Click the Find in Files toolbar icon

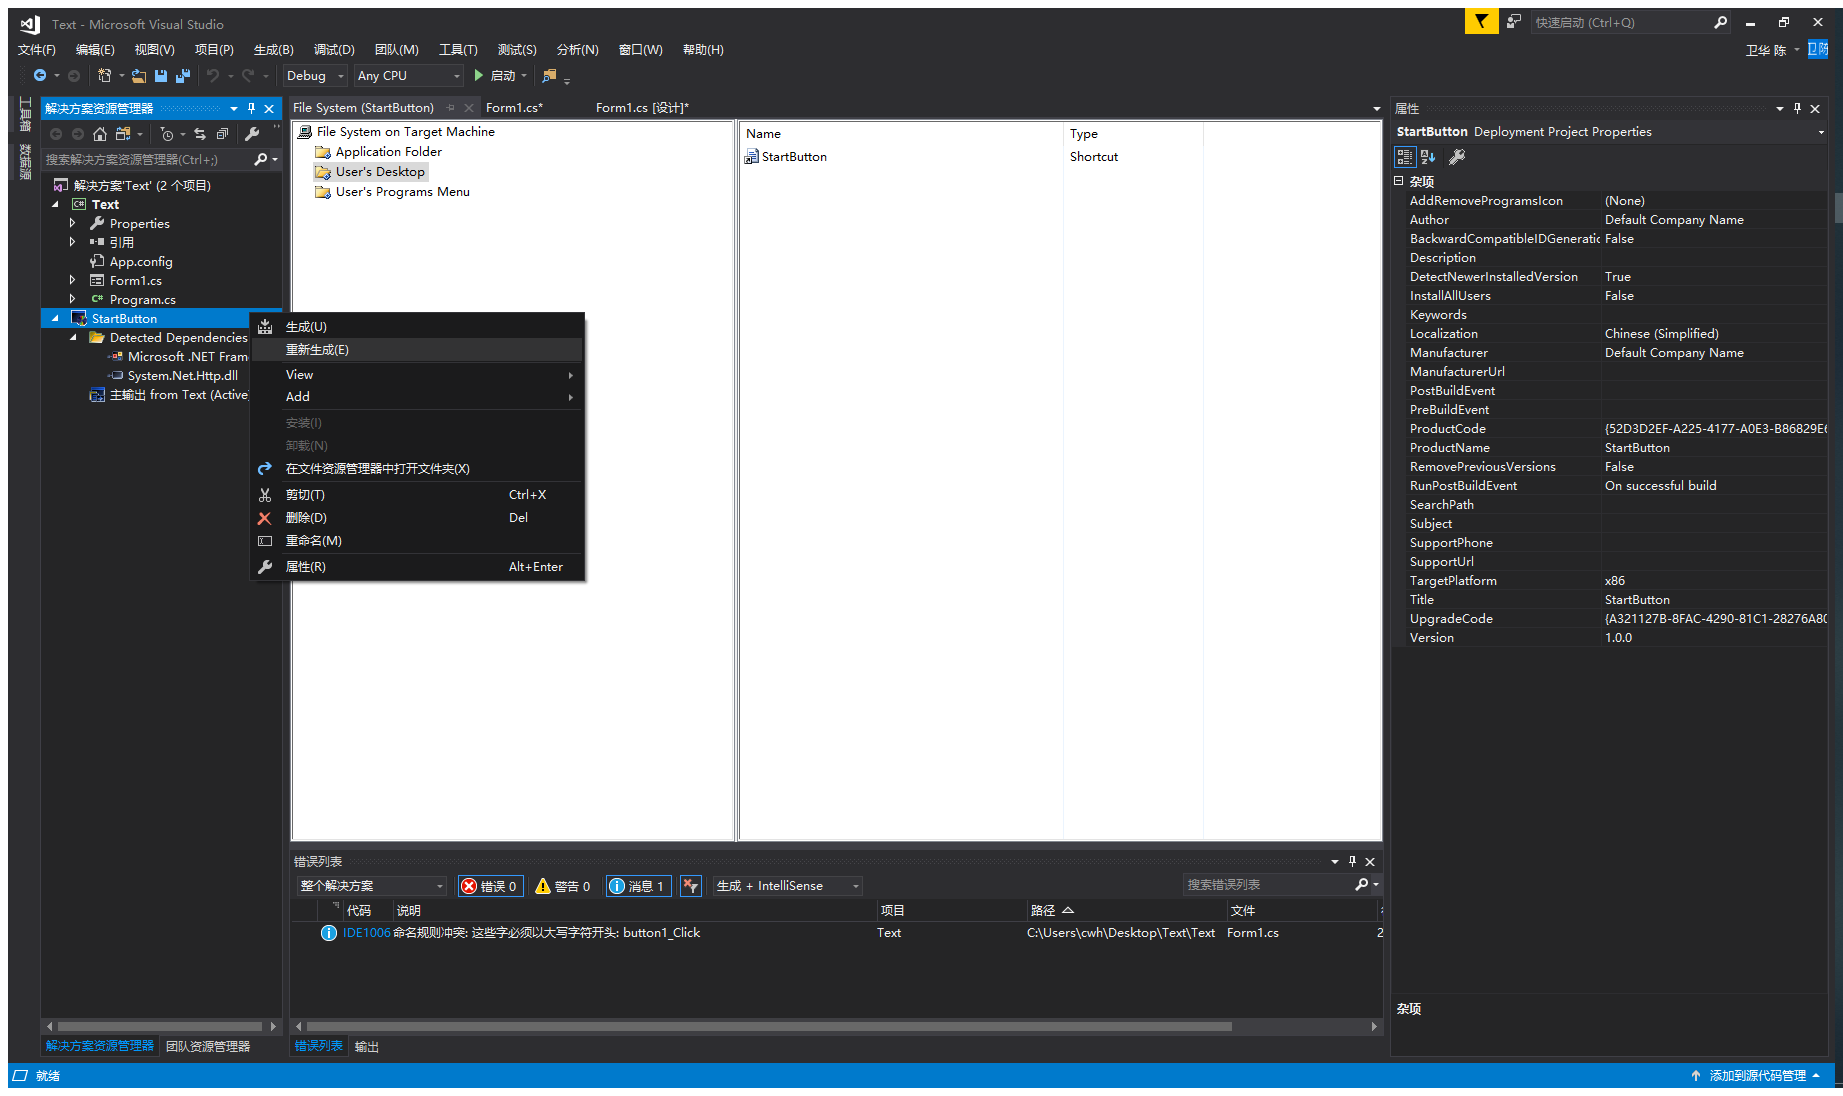(x=549, y=76)
